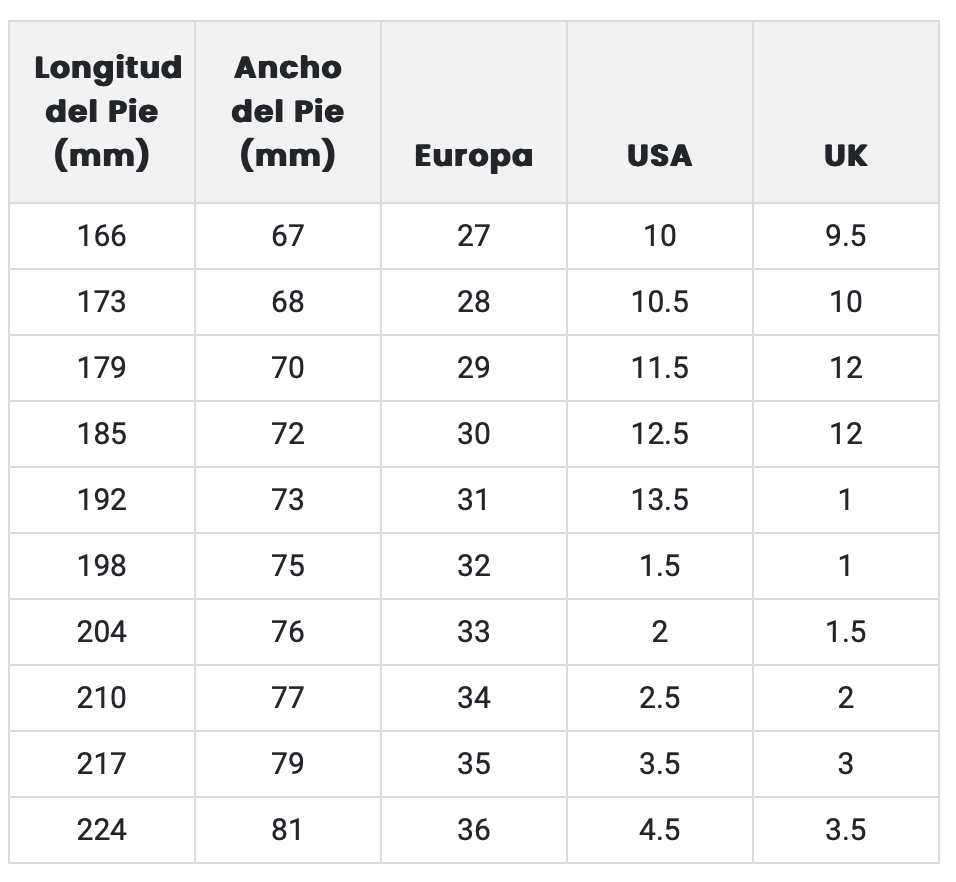The image size is (956, 882).
Task: Click foot length 224 cell
Action: click(x=102, y=830)
